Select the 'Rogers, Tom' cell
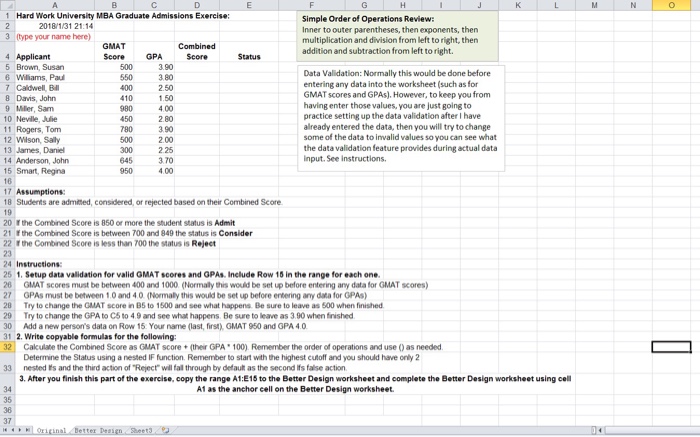Image resolution: width=700 pixels, height=437 pixels. (54, 129)
